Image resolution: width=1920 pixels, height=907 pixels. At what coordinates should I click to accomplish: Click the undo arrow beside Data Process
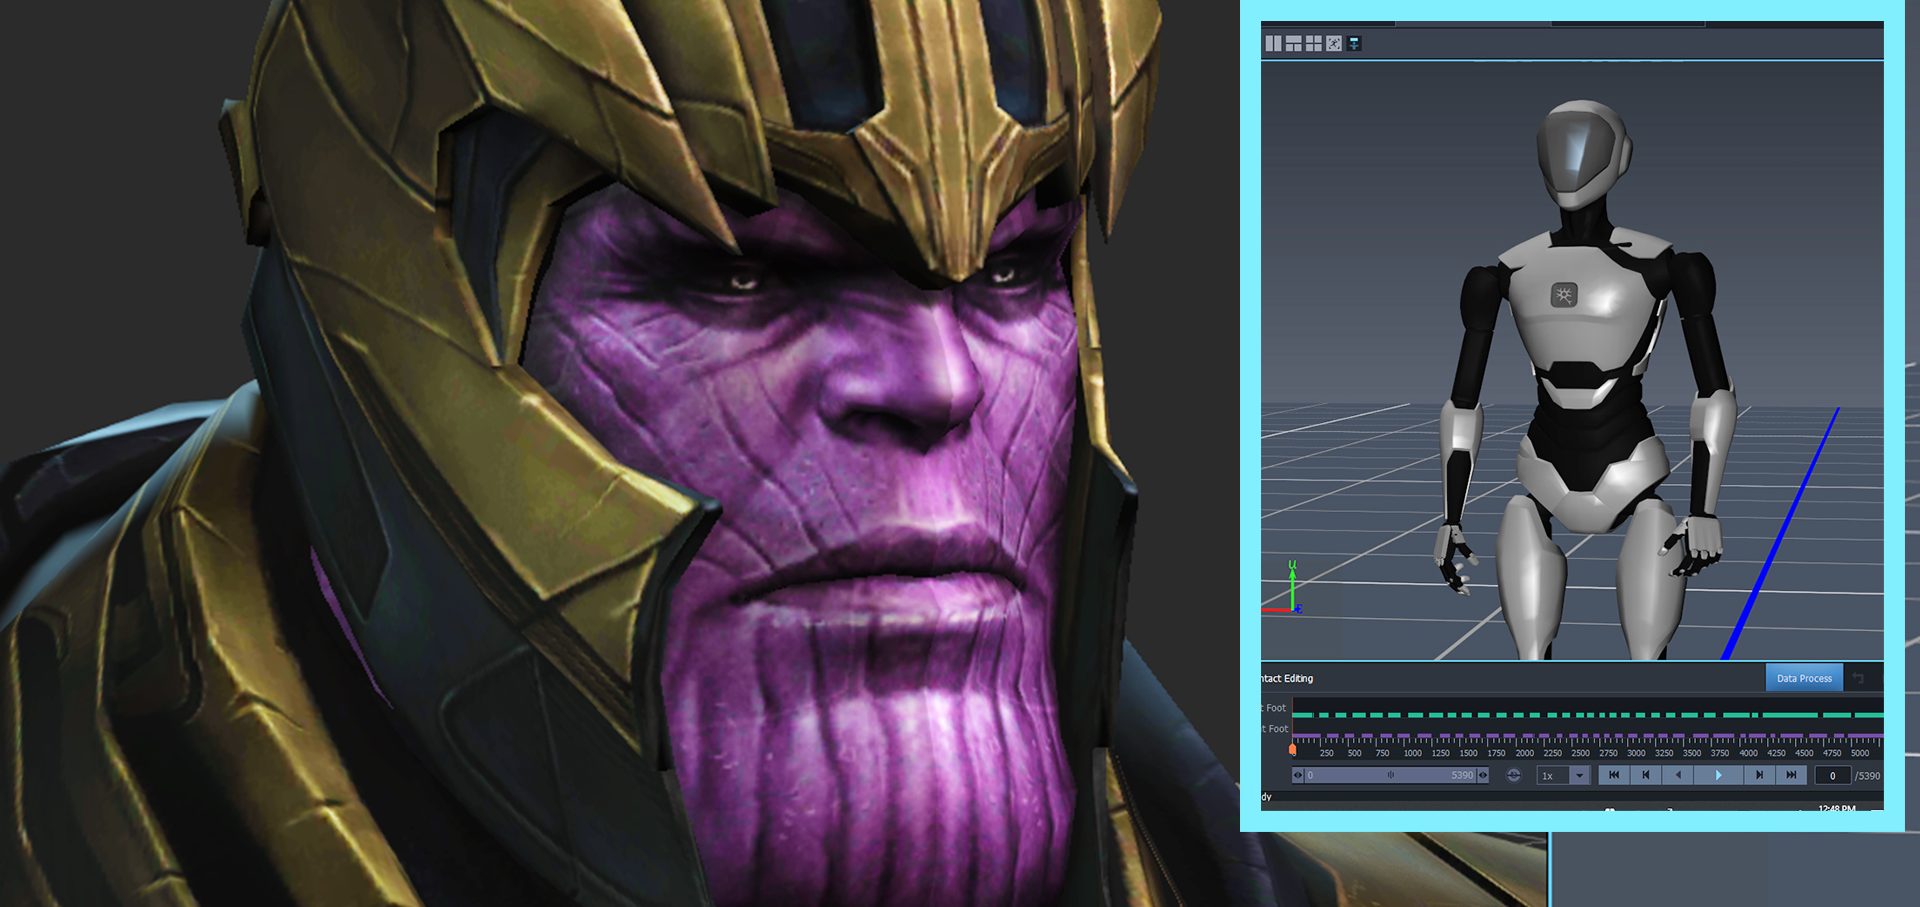point(1858,678)
